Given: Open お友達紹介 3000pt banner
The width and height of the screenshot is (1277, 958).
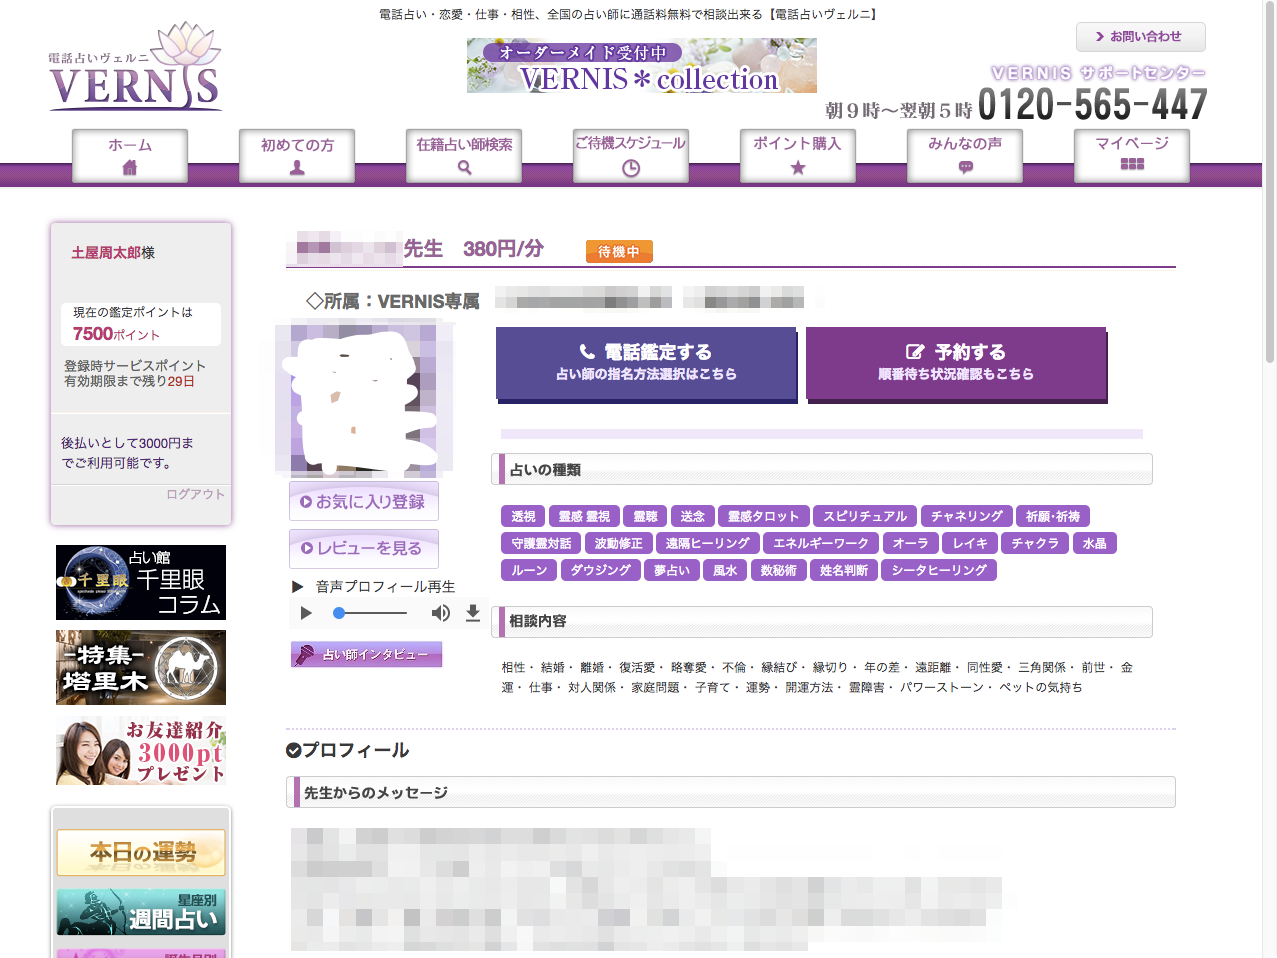Looking at the screenshot, I should coord(141,750).
